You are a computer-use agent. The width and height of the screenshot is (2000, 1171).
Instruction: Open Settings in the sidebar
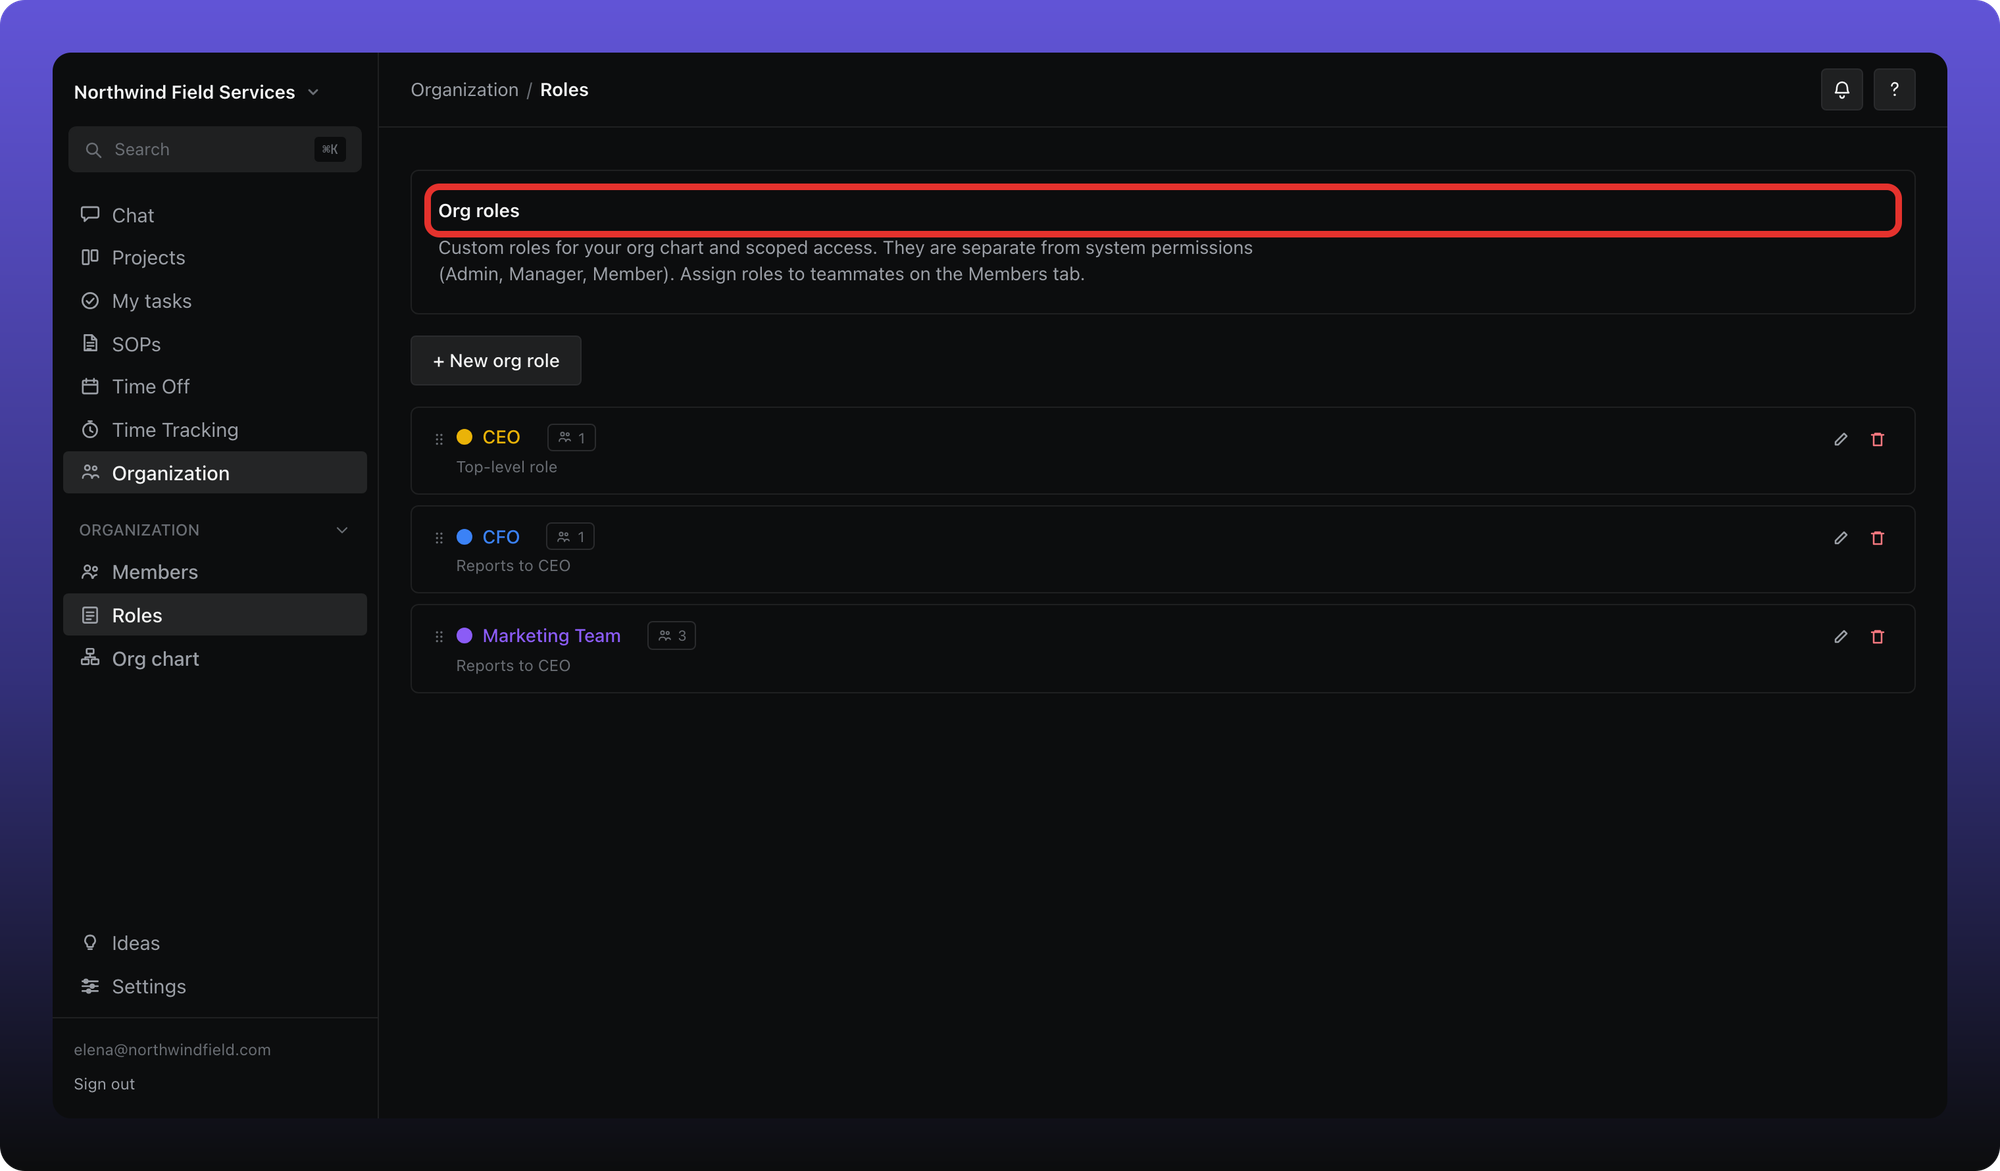point(215,986)
